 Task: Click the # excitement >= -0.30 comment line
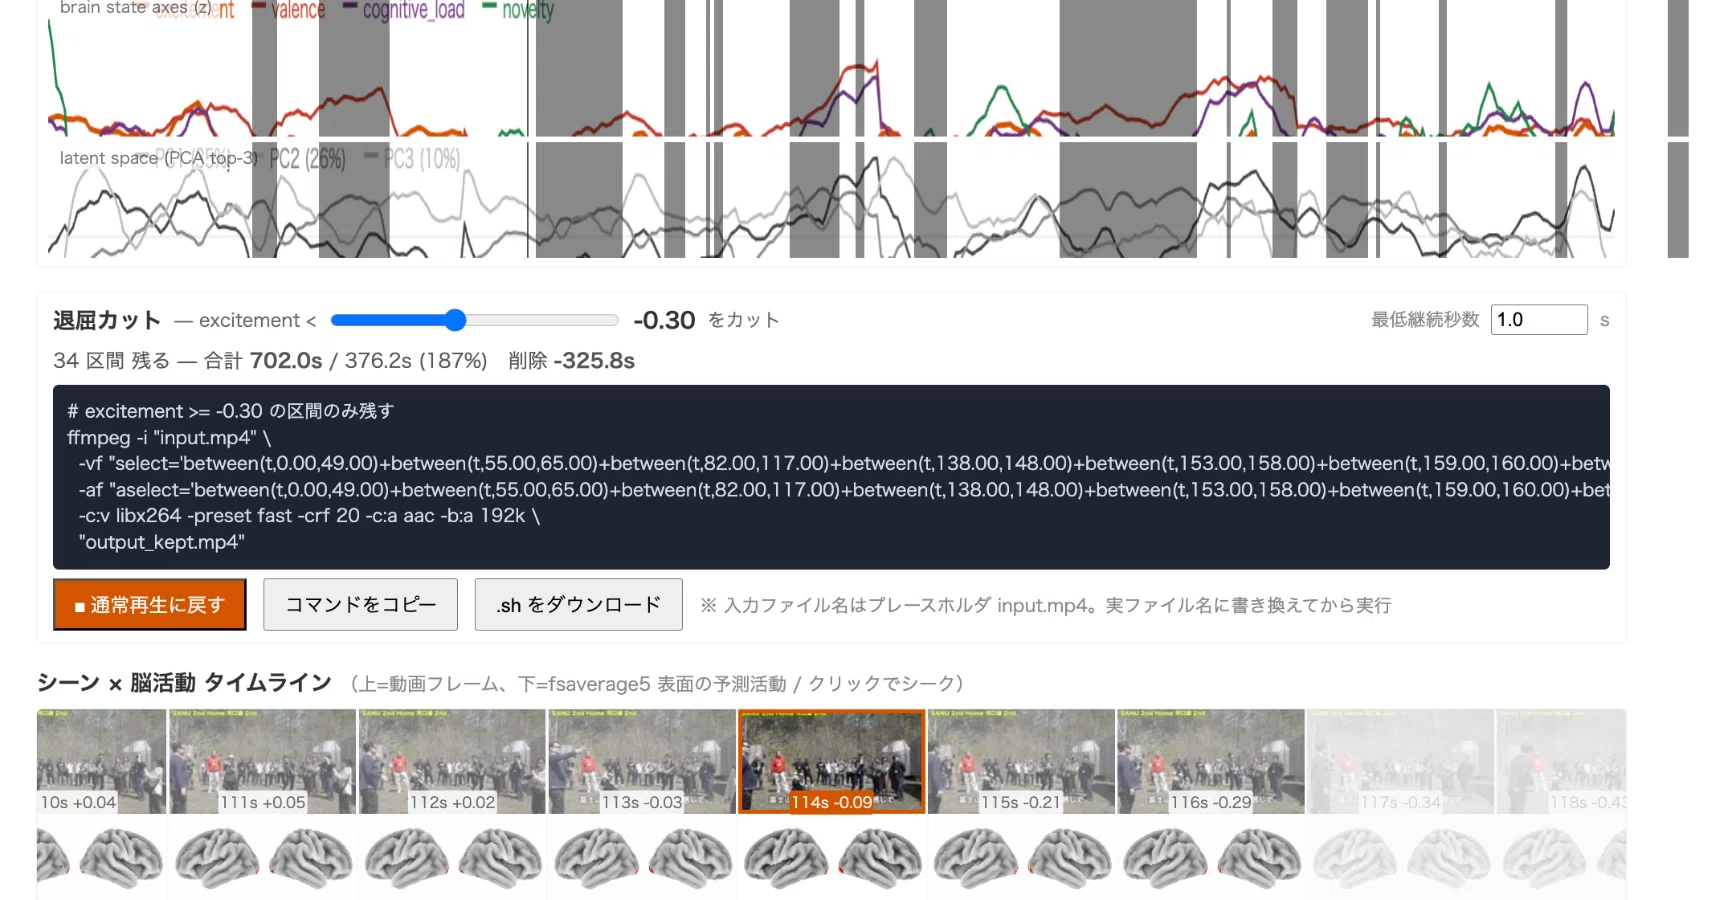pos(230,411)
